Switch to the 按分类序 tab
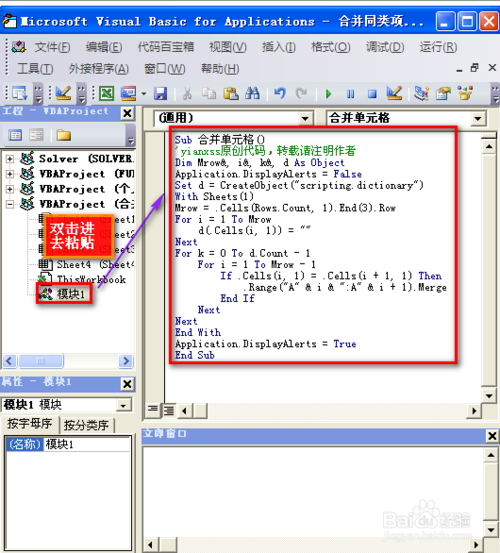Screen dimensions: 500x553 point(86,425)
